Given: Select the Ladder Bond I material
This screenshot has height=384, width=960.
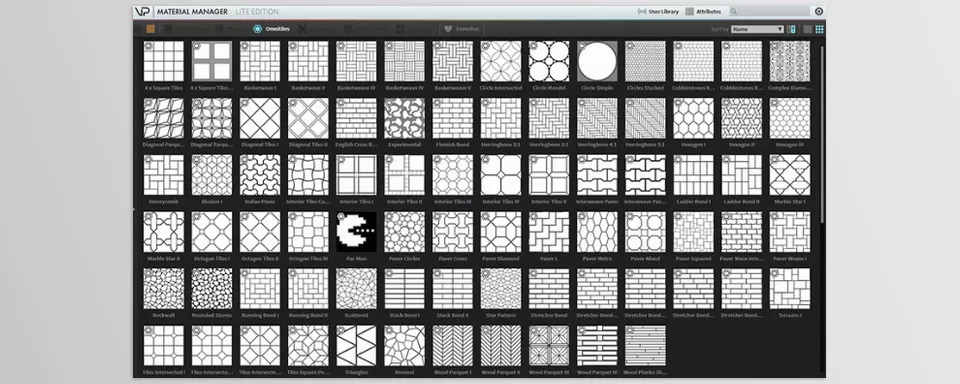Looking at the screenshot, I should tap(693, 175).
